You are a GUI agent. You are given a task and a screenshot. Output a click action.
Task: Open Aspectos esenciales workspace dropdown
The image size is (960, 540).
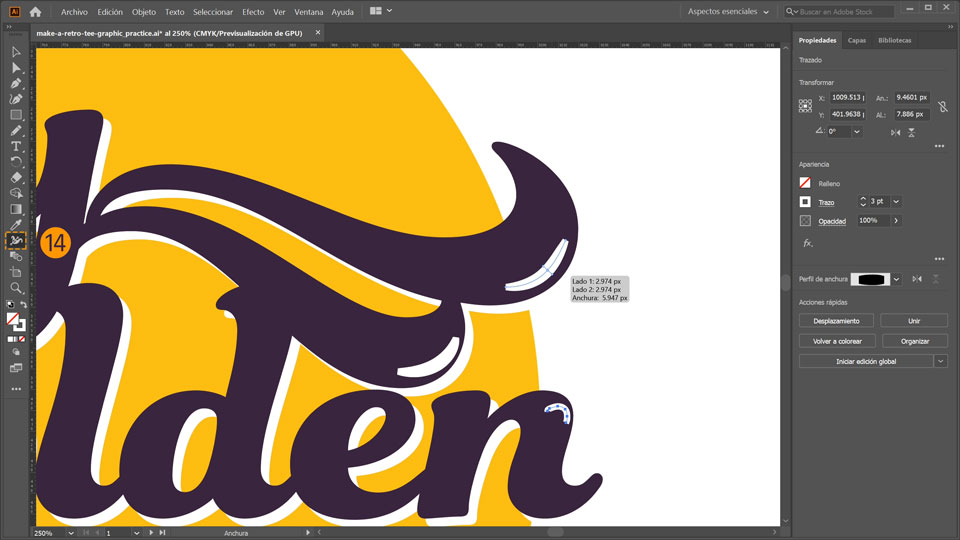728,12
